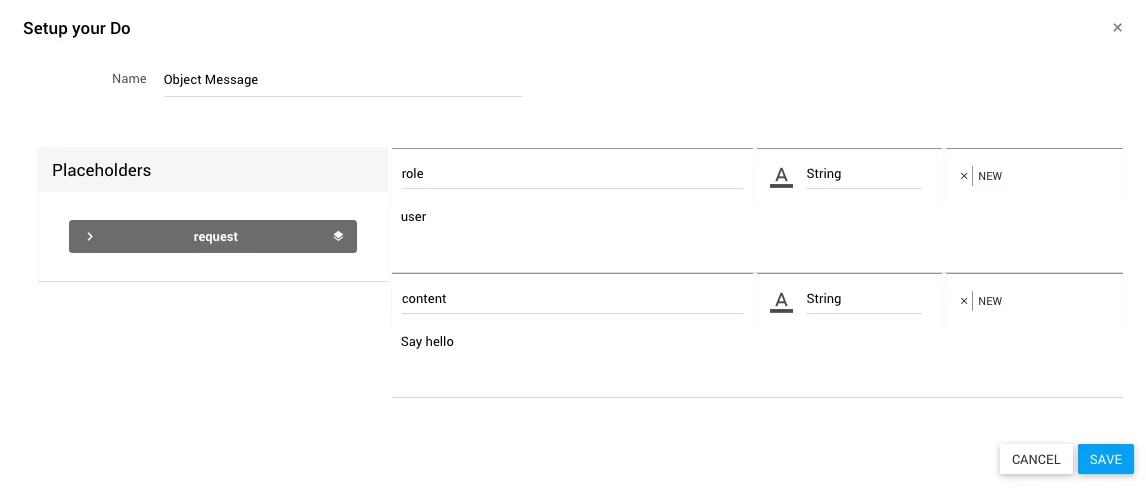Screen dimensions: 1146x489
Task: Open the String type dropdown for content
Action: [x=862, y=299]
